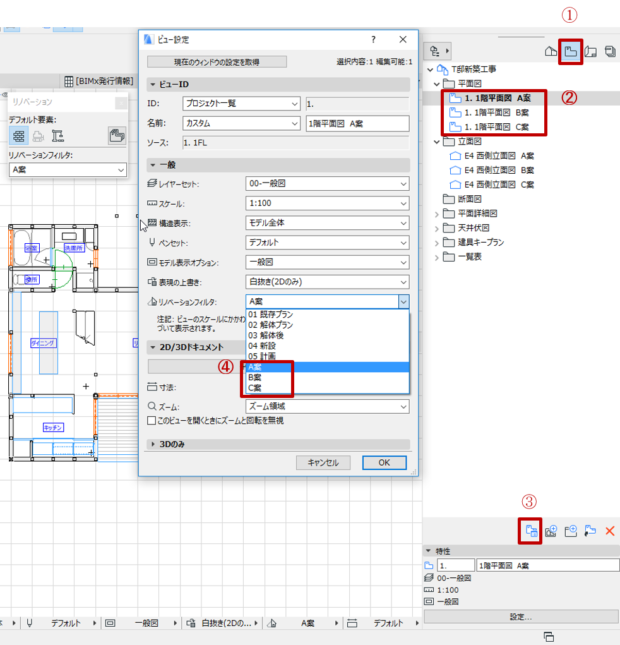The height and width of the screenshot is (645, 620).
Task: Collapse the 一般 section header
Action: pos(278,165)
